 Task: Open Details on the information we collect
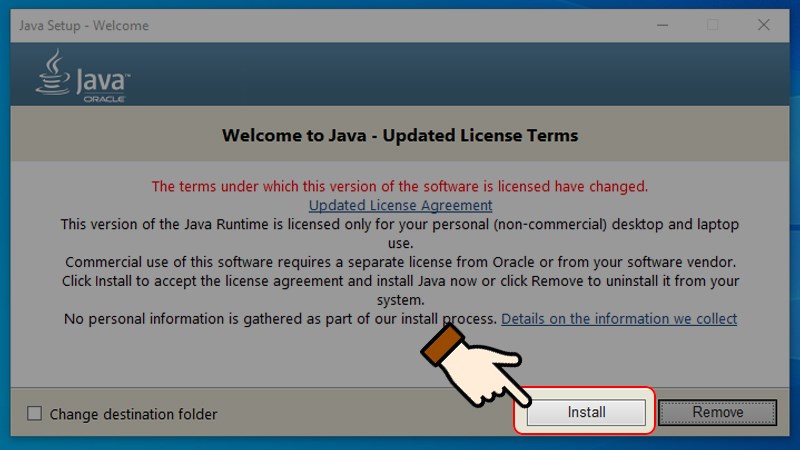pyautogui.click(x=619, y=319)
